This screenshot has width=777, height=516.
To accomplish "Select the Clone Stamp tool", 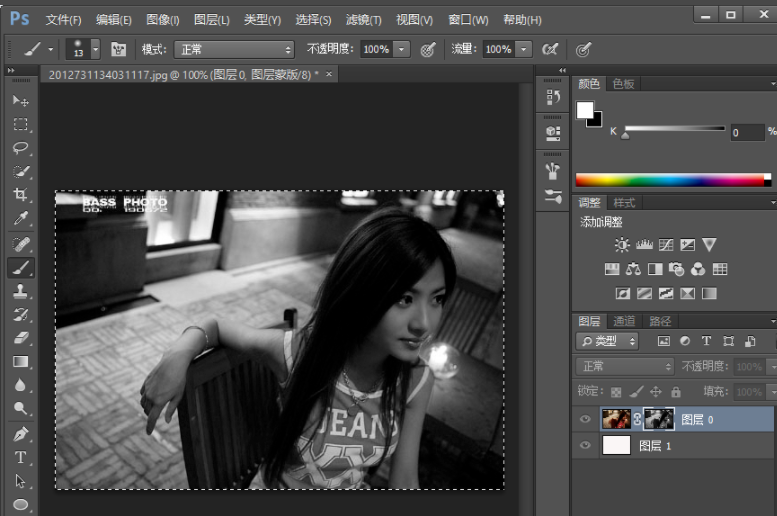I will coord(20,291).
